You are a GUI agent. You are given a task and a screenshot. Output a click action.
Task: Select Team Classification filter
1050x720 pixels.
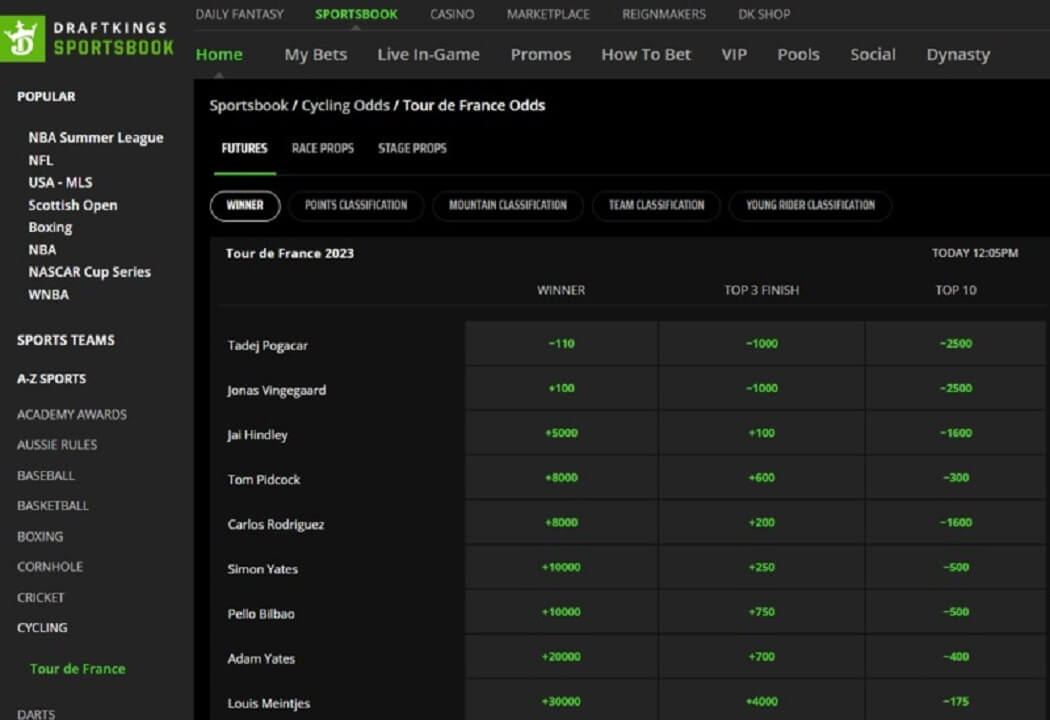(656, 205)
